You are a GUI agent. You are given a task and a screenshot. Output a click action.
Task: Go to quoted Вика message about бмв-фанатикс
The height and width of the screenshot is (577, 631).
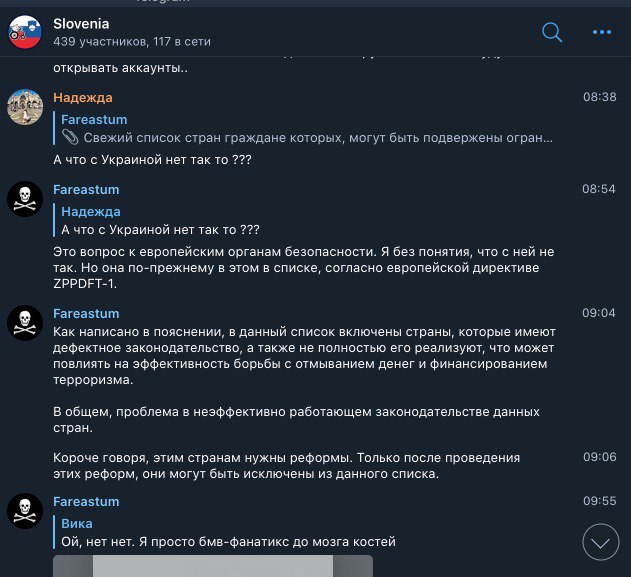coord(225,532)
